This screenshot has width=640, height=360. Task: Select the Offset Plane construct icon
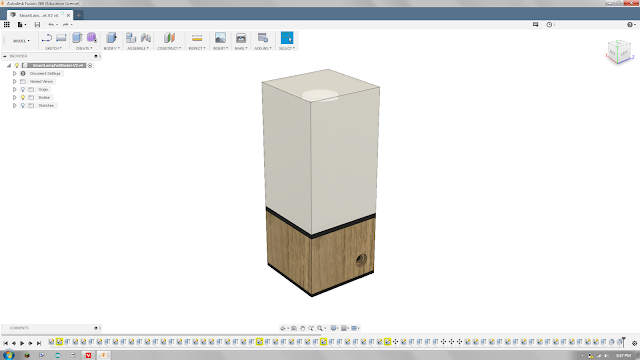(x=169, y=38)
